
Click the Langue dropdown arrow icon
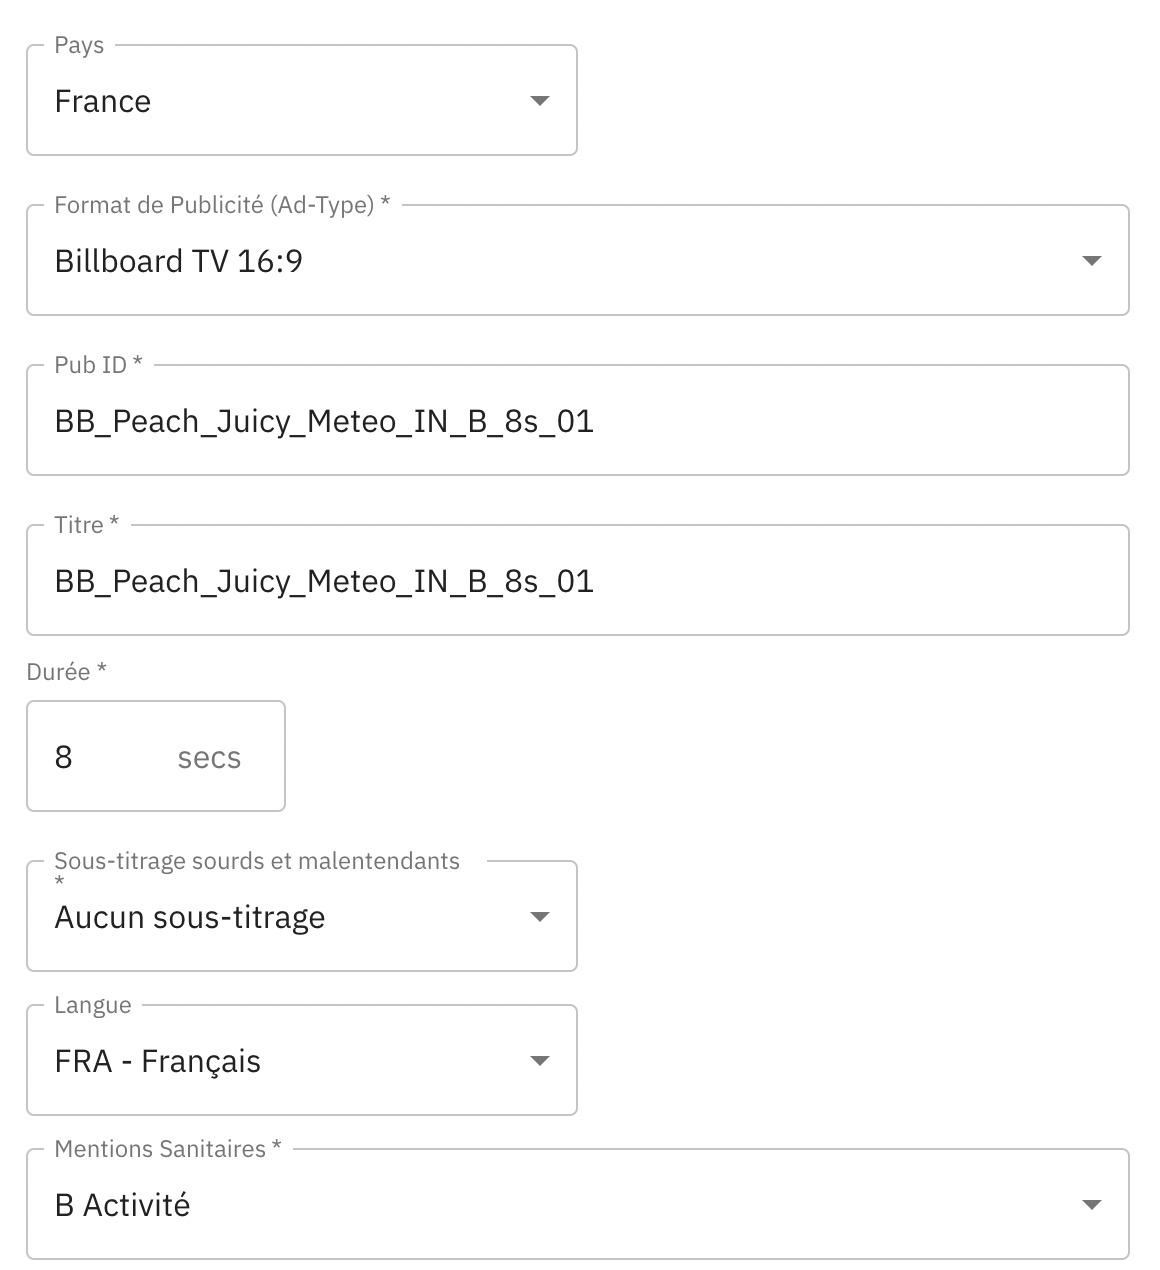[540, 1061]
